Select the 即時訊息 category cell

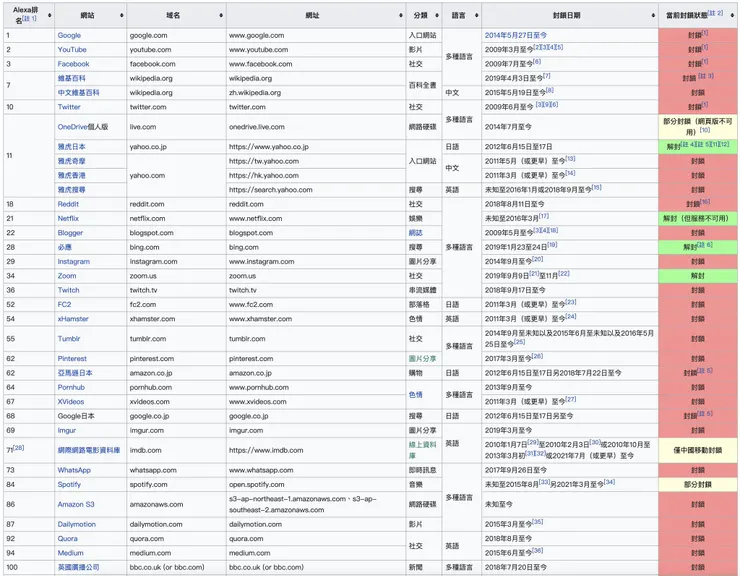(423, 470)
